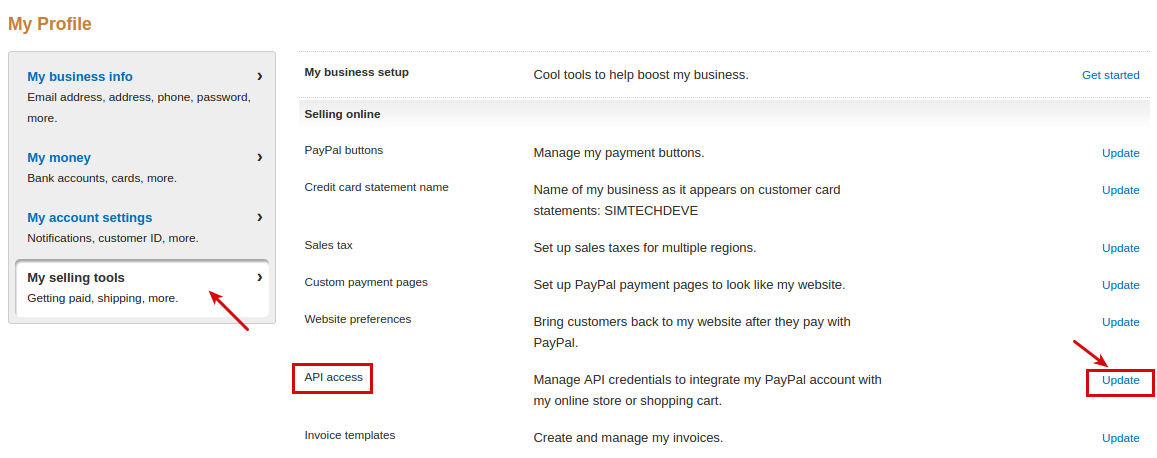Viewport: 1157px width, 458px height.
Task: Open the My money section
Action: [x=59, y=158]
